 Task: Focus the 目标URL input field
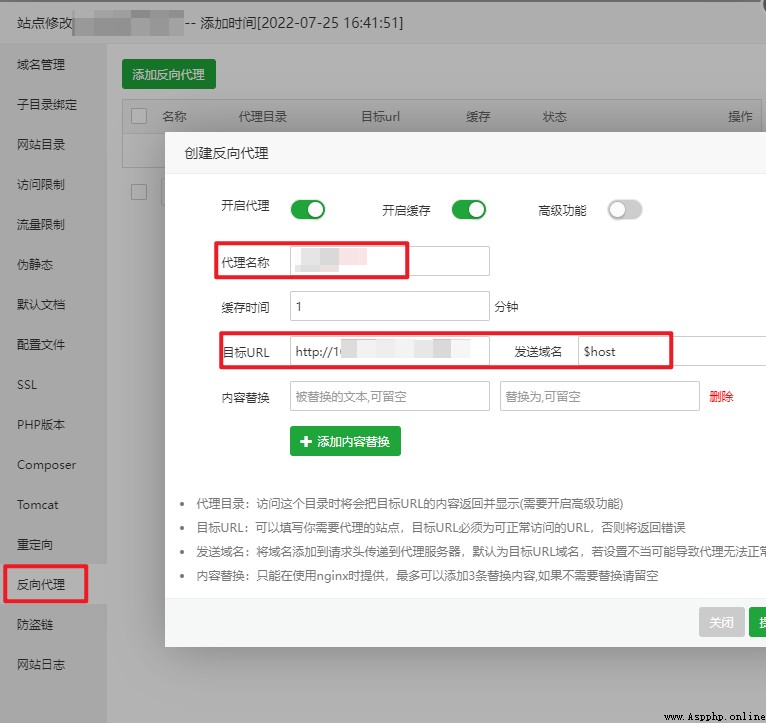point(390,351)
